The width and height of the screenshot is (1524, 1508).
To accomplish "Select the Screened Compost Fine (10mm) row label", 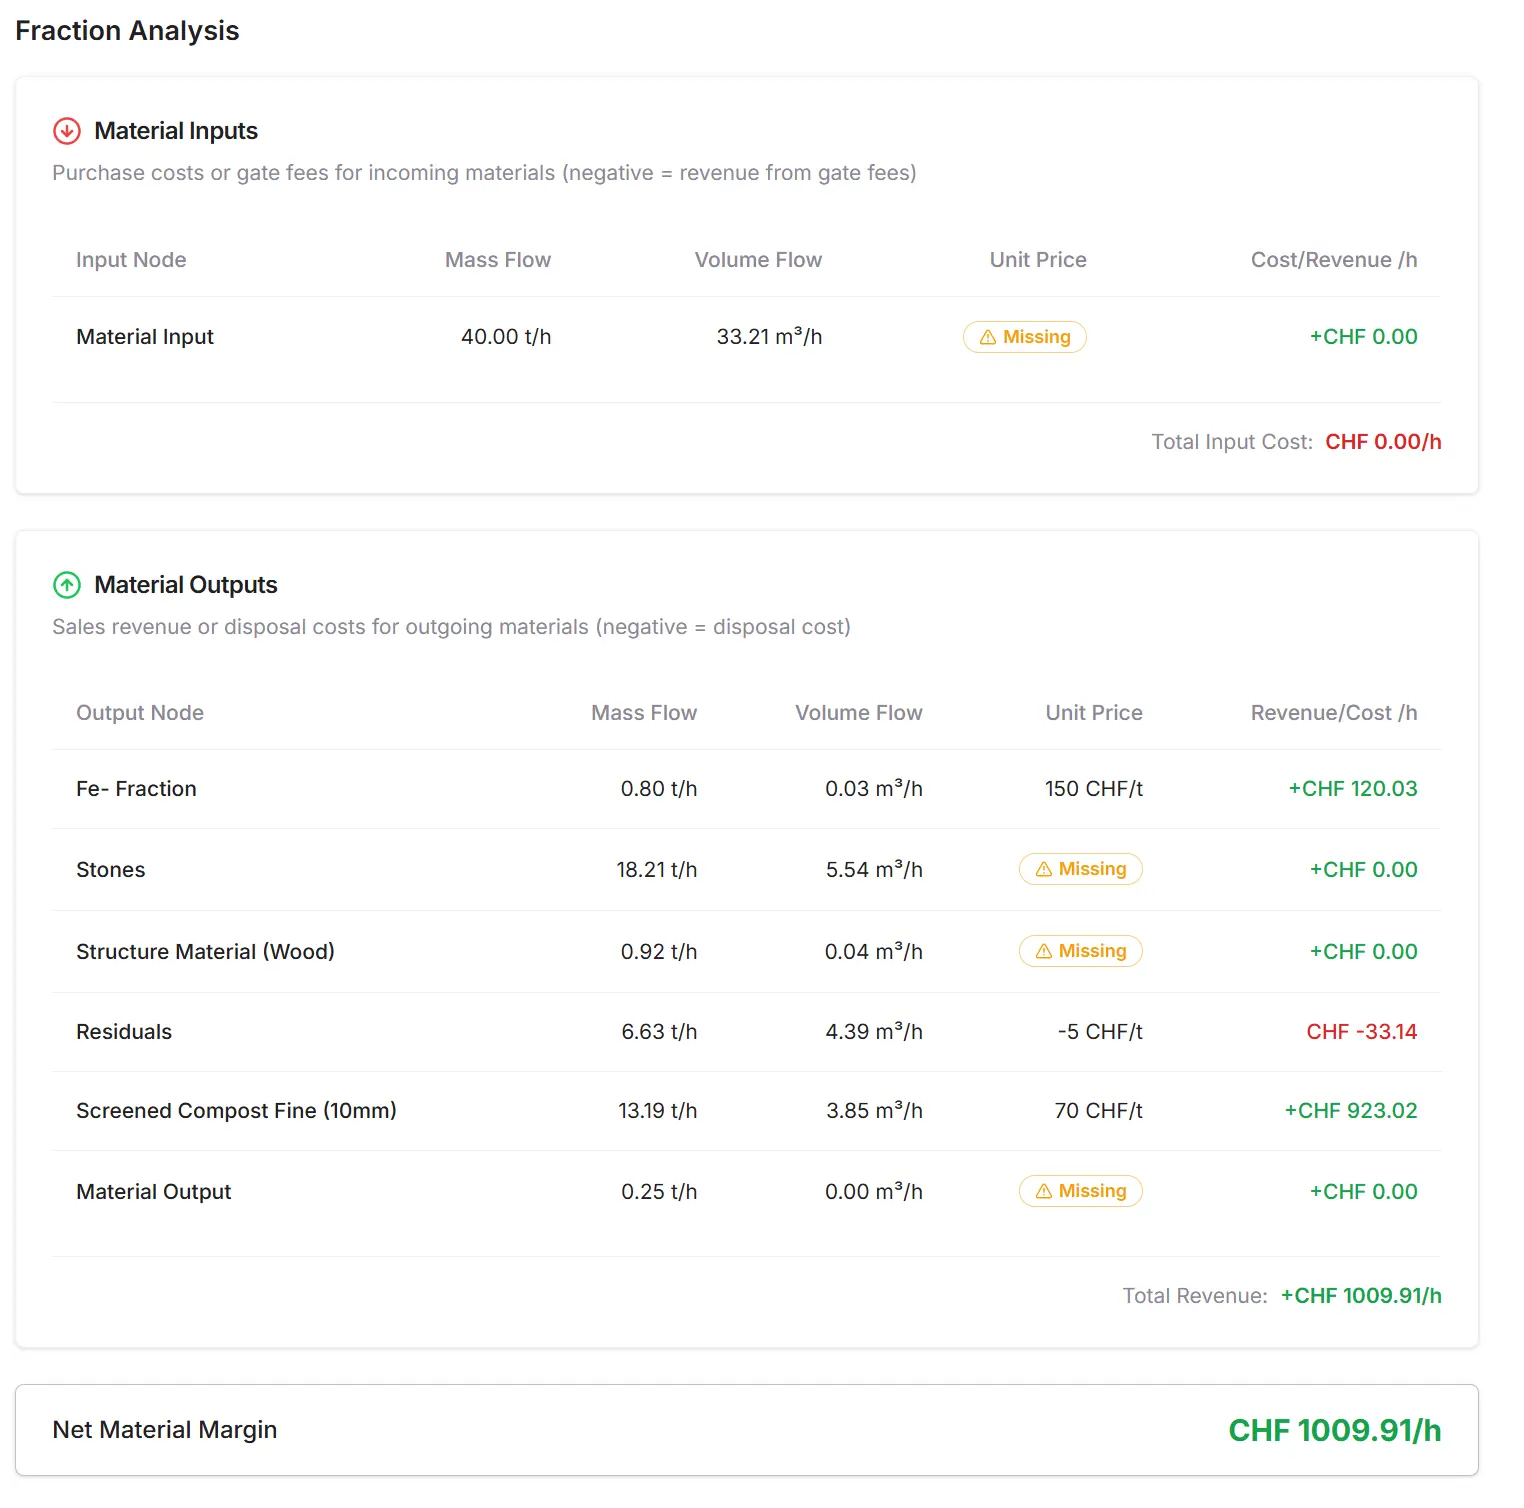I will click(x=236, y=1111).
